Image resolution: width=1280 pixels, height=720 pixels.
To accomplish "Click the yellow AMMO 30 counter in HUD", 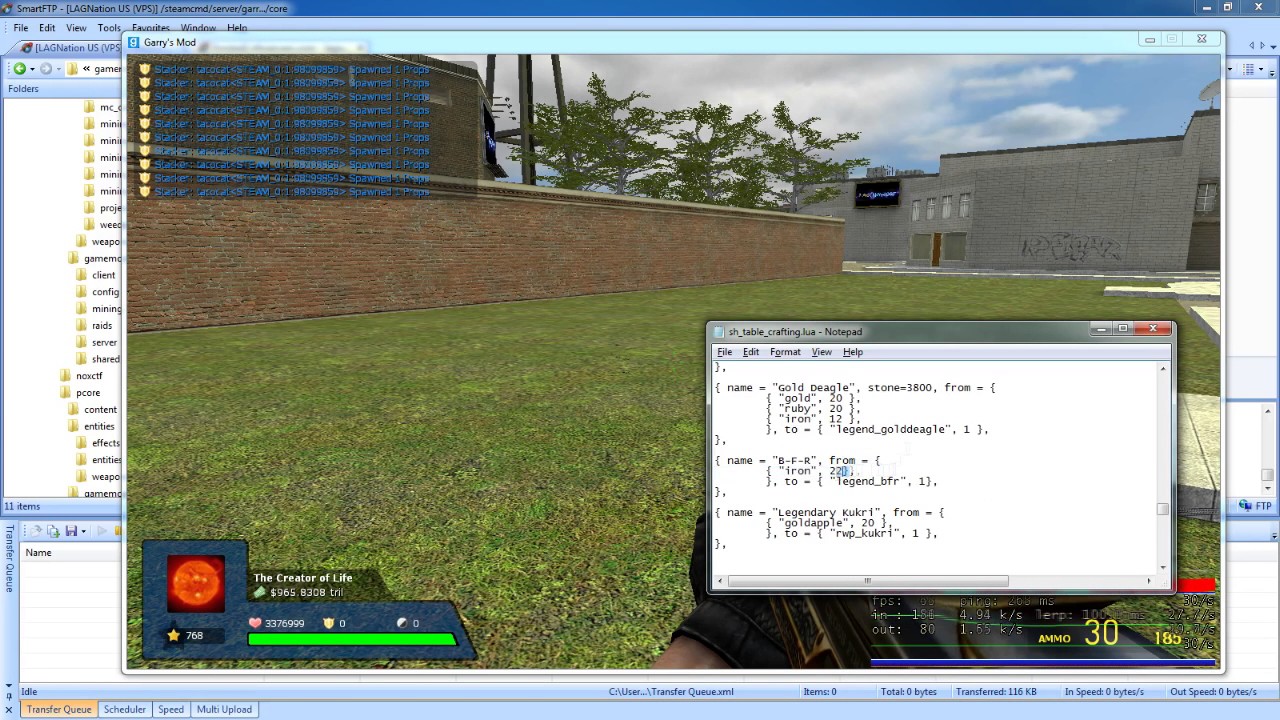I will click(x=1078, y=633).
